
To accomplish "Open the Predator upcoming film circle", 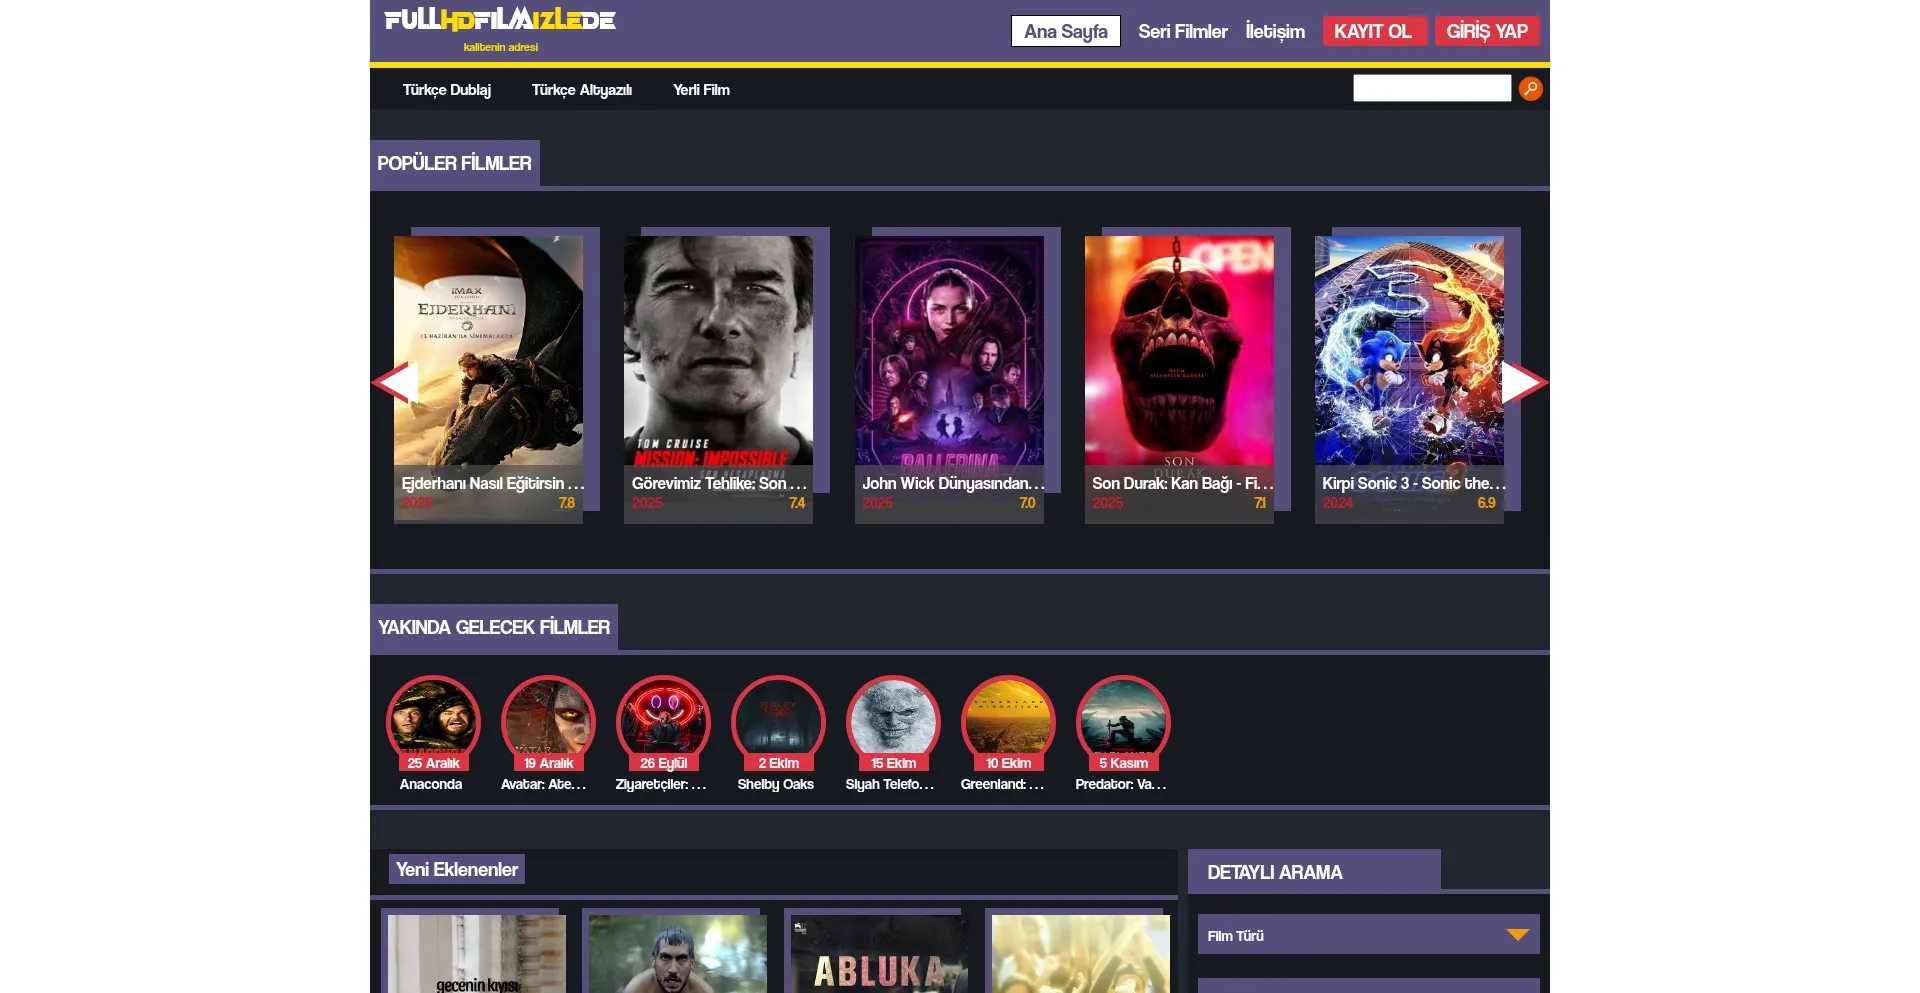I will pos(1123,720).
